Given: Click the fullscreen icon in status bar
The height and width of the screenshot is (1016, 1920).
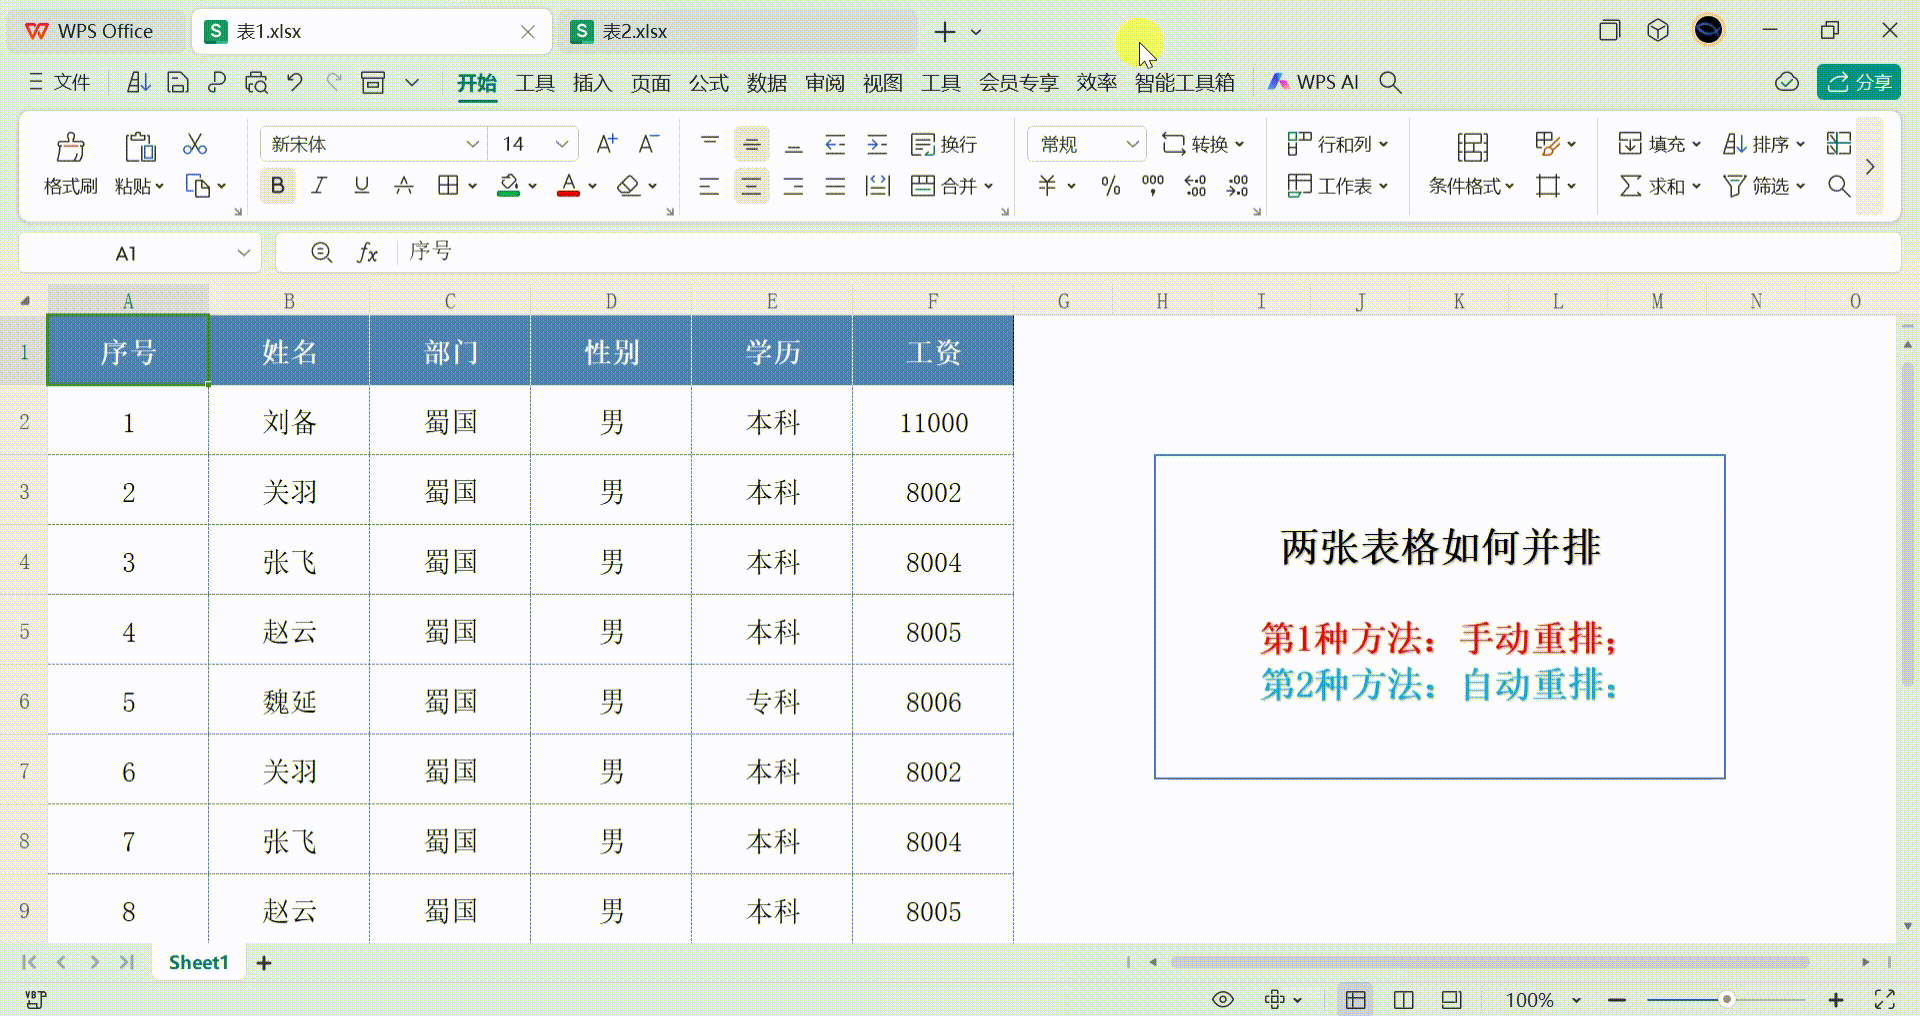Looking at the screenshot, I should tap(1884, 999).
